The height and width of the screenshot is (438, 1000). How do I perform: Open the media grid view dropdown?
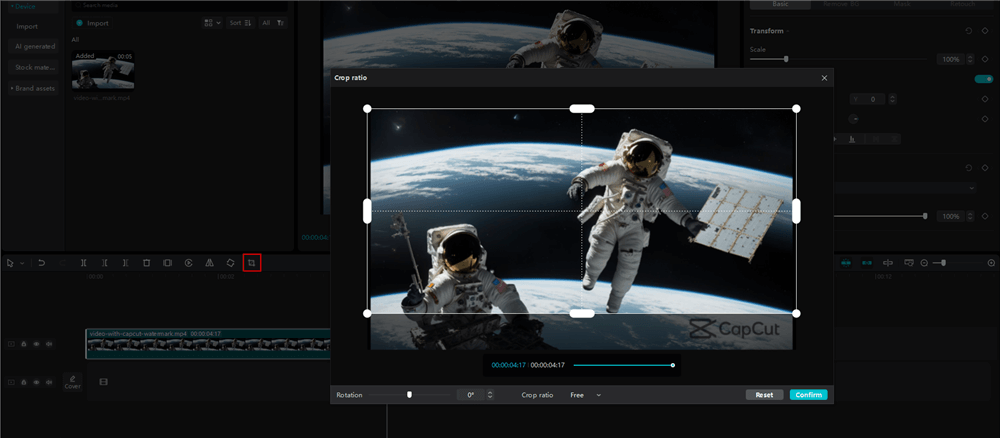click(x=212, y=23)
